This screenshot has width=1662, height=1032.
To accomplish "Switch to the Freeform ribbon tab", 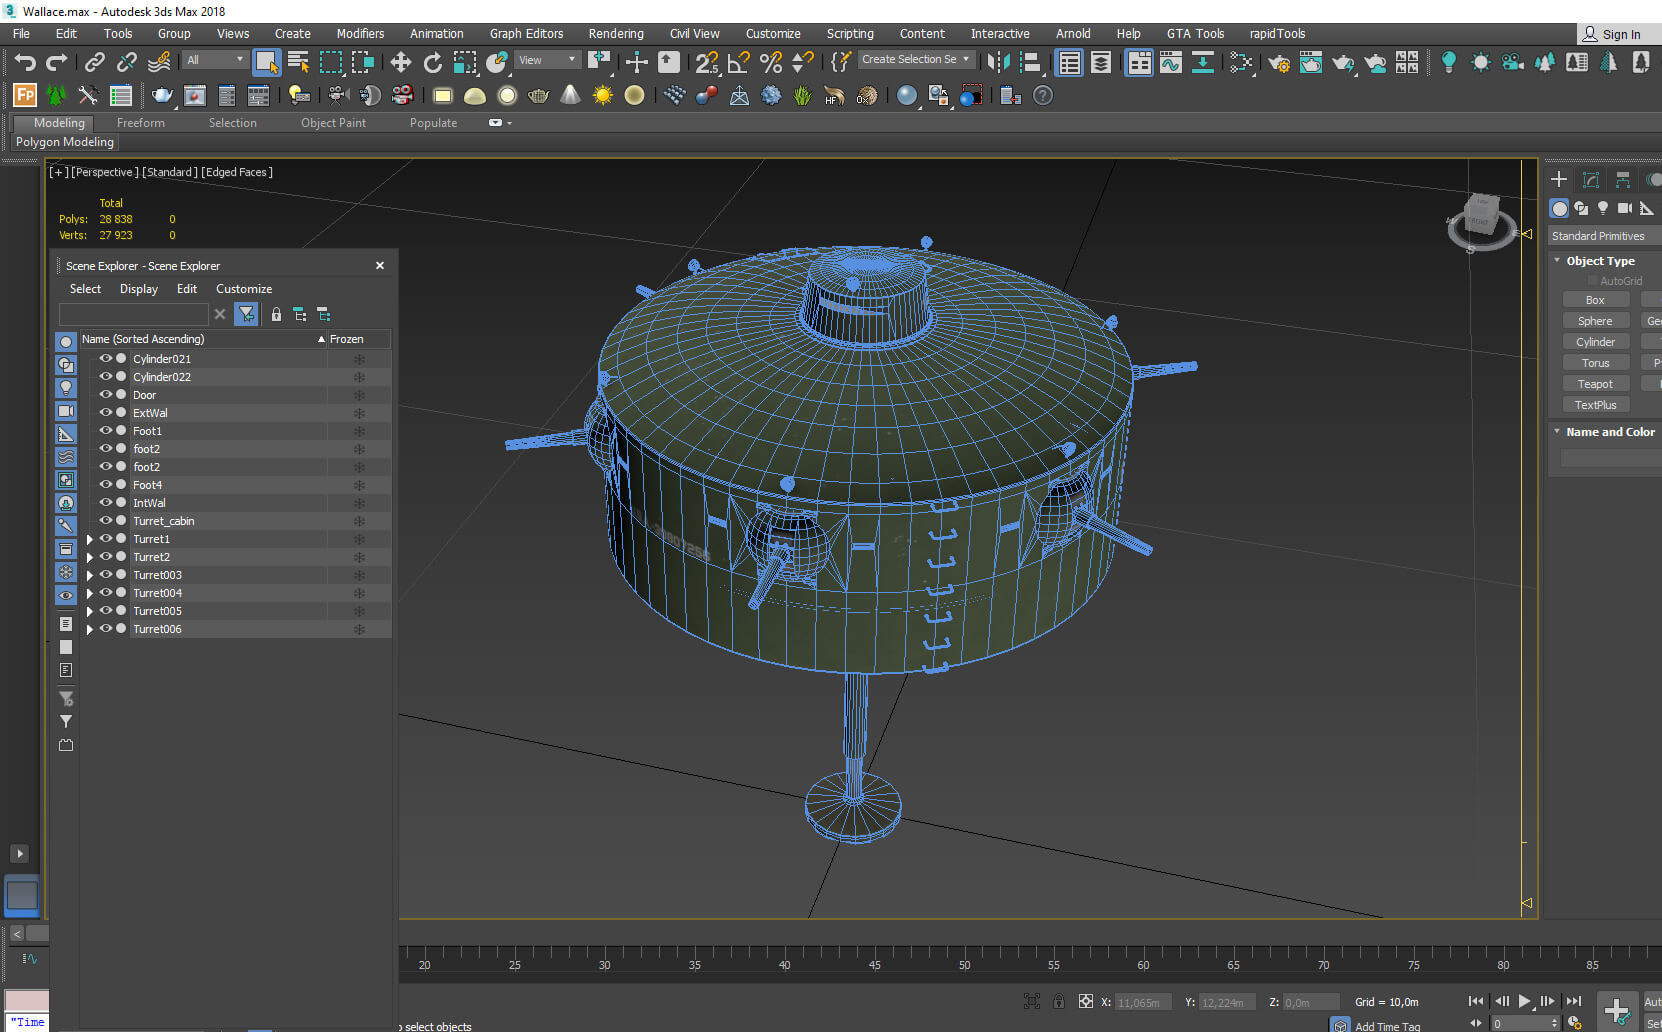I will [x=140, y=123].
